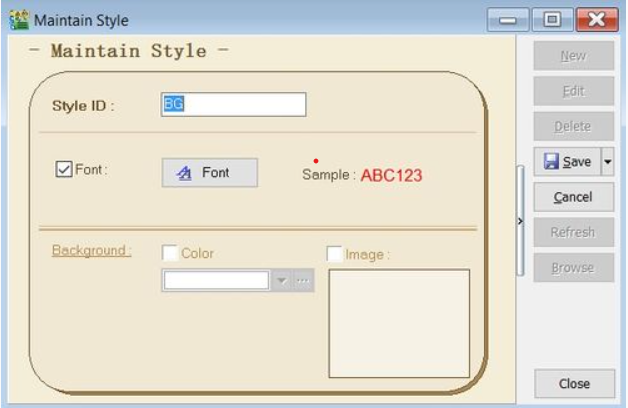628x408 pixels.
Task: Click inside the Style ID text field
Action: (233, 105)
